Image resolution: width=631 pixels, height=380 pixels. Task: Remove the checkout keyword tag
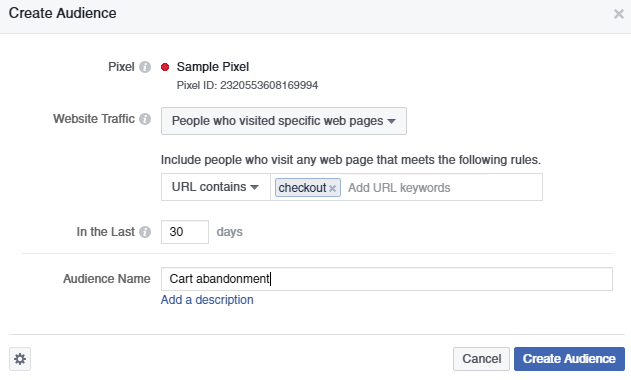[x=332, y=188]
